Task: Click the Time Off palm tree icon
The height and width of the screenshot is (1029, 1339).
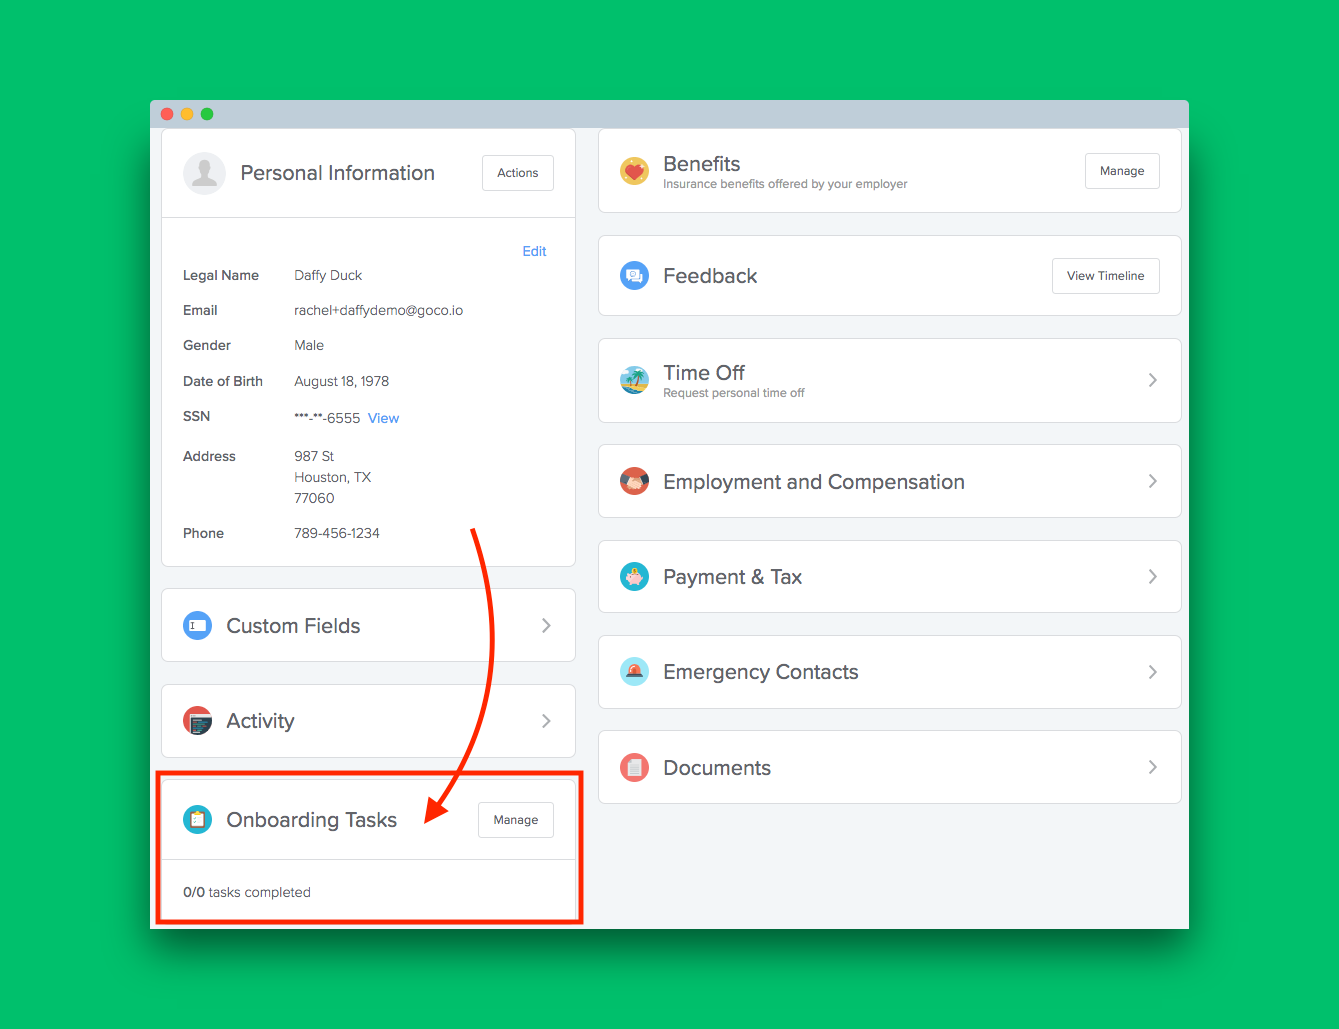Action: [634, 380]
